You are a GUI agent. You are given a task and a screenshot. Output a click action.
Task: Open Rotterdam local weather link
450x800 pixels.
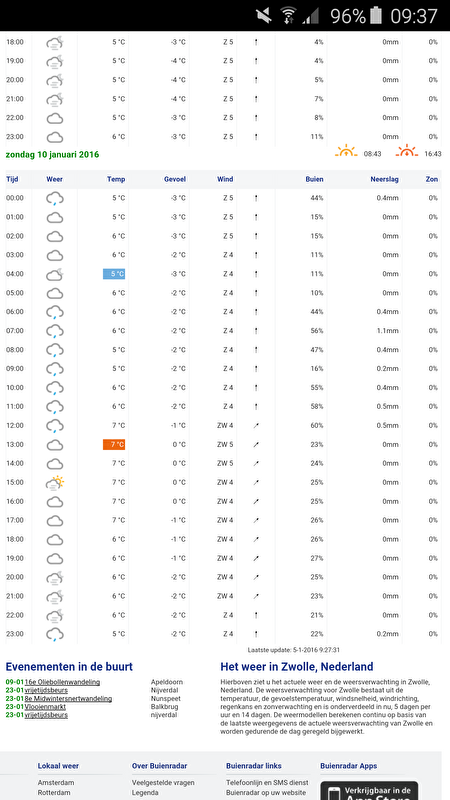55,793
